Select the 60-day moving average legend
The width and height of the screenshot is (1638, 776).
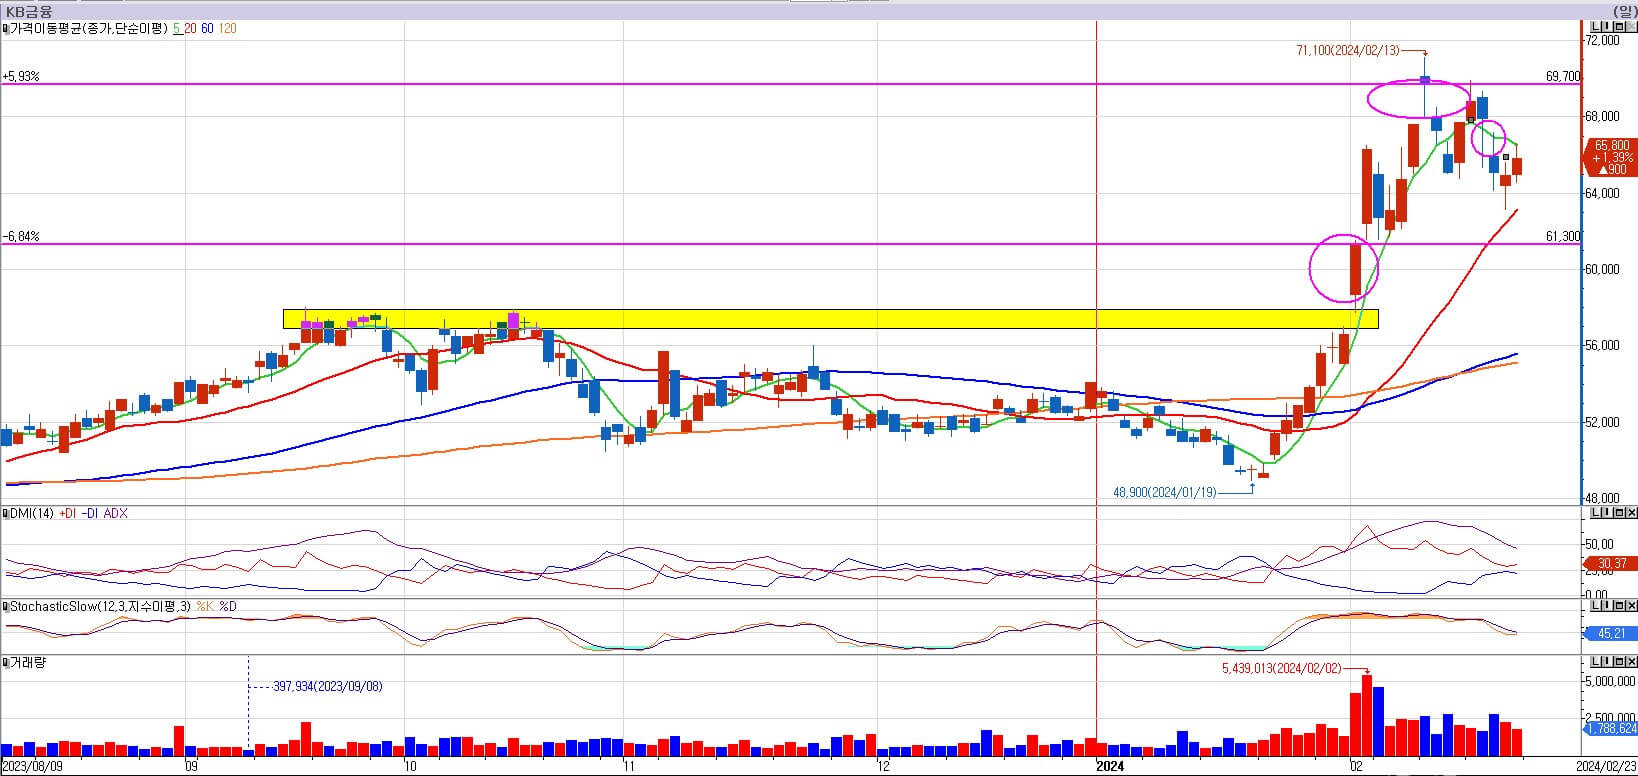pos(208,29)
